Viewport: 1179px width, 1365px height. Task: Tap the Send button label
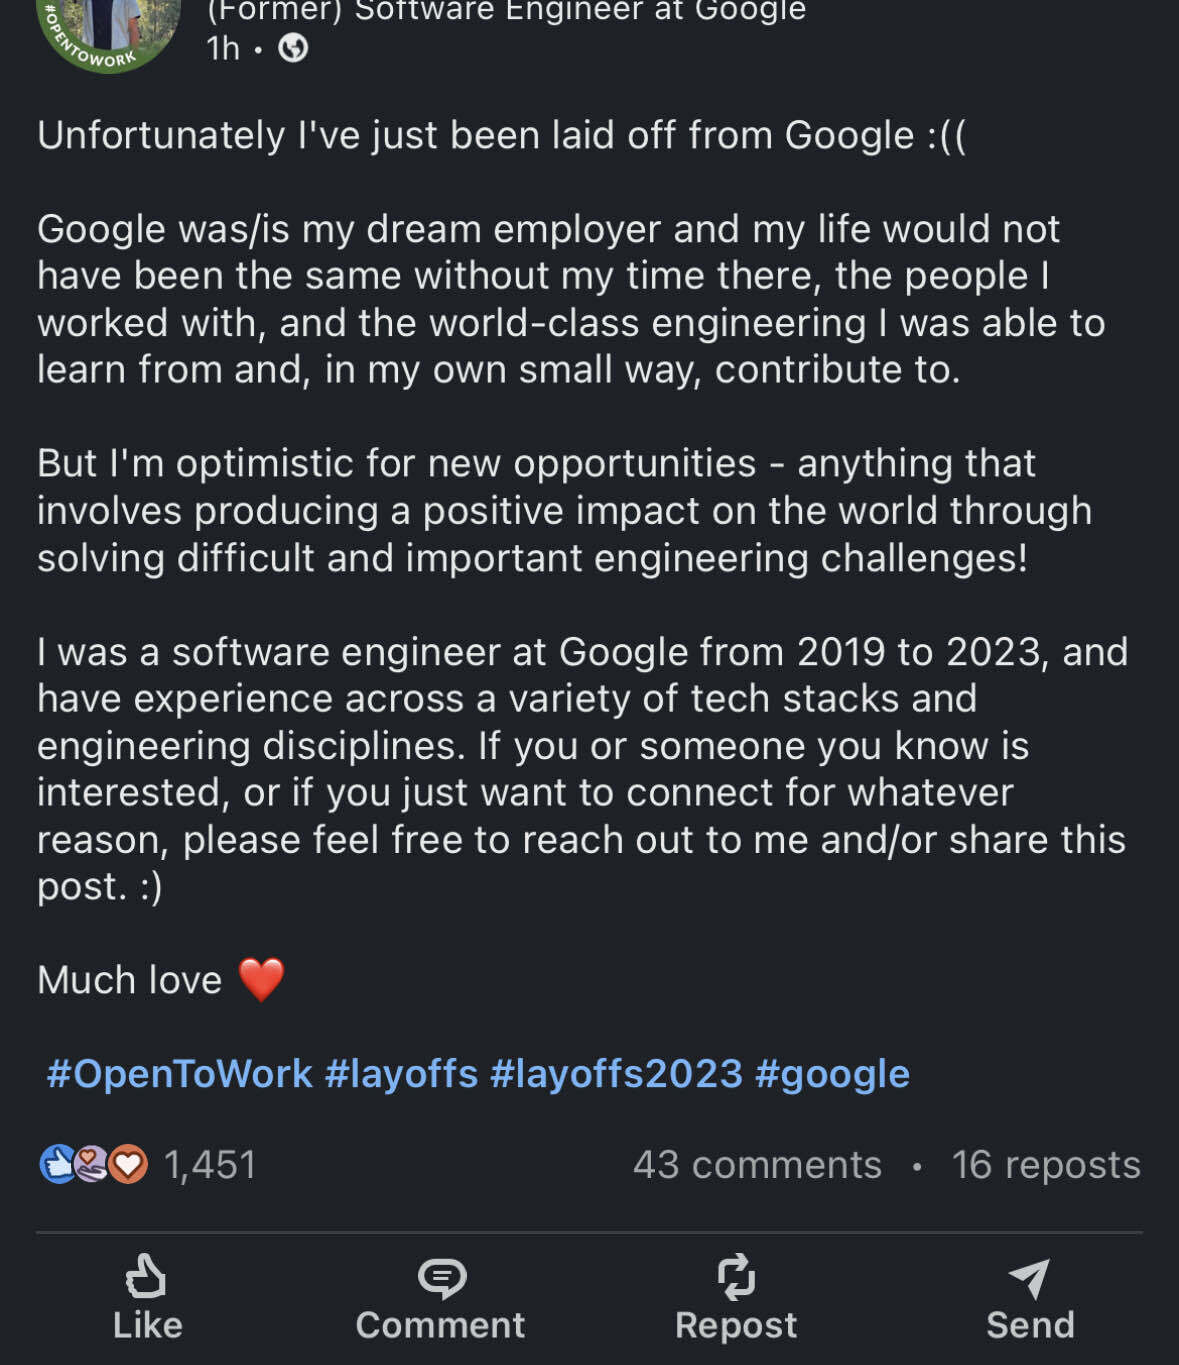(x=1030, y=1324)
